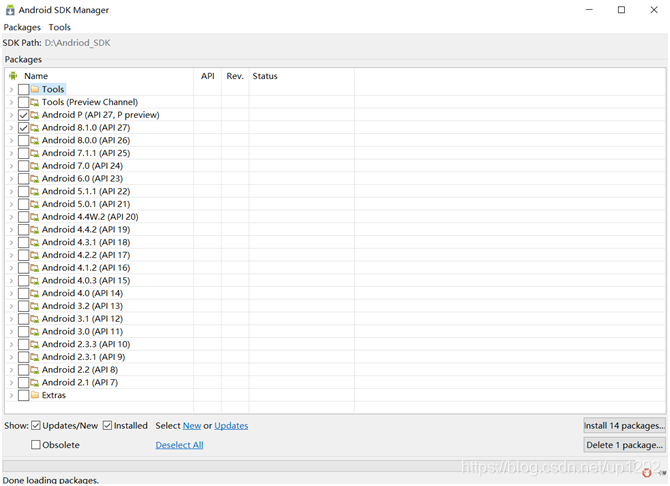Open the Tools menu in the menu bar

click(59, 27)
